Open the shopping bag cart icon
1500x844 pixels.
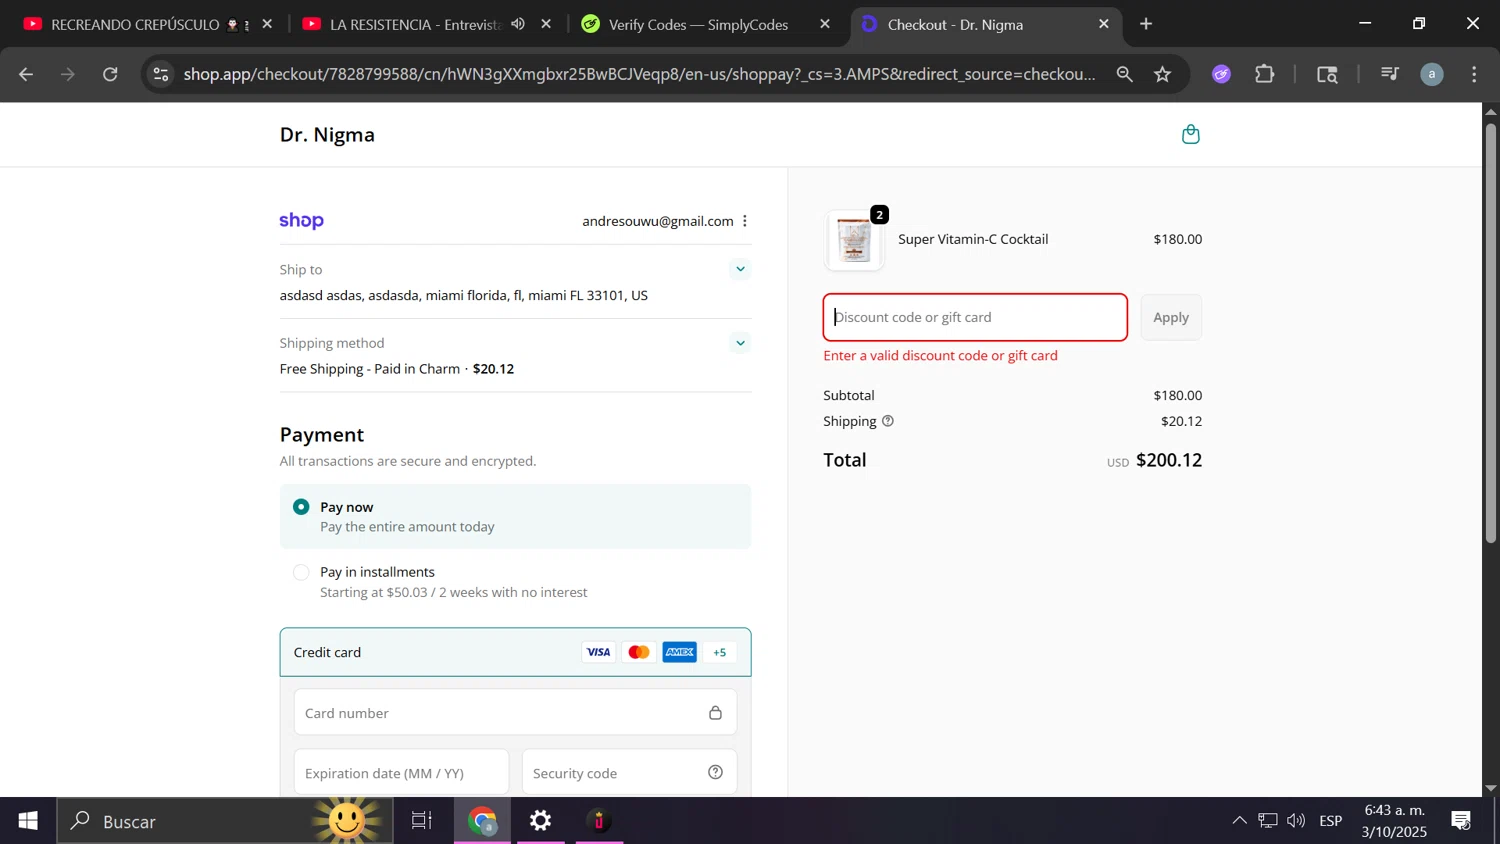(x=1190, y=134)
